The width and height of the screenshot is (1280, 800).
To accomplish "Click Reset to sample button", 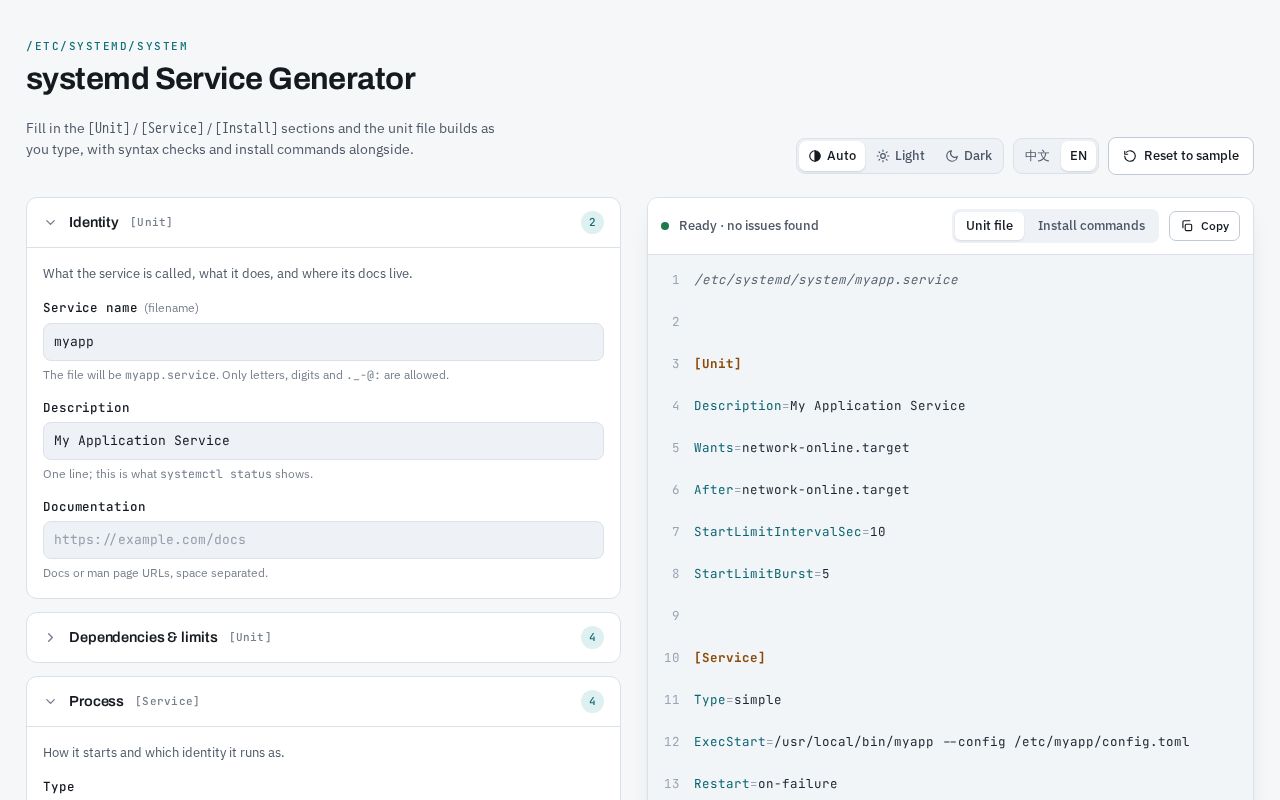I will [x=1181, y=156].
